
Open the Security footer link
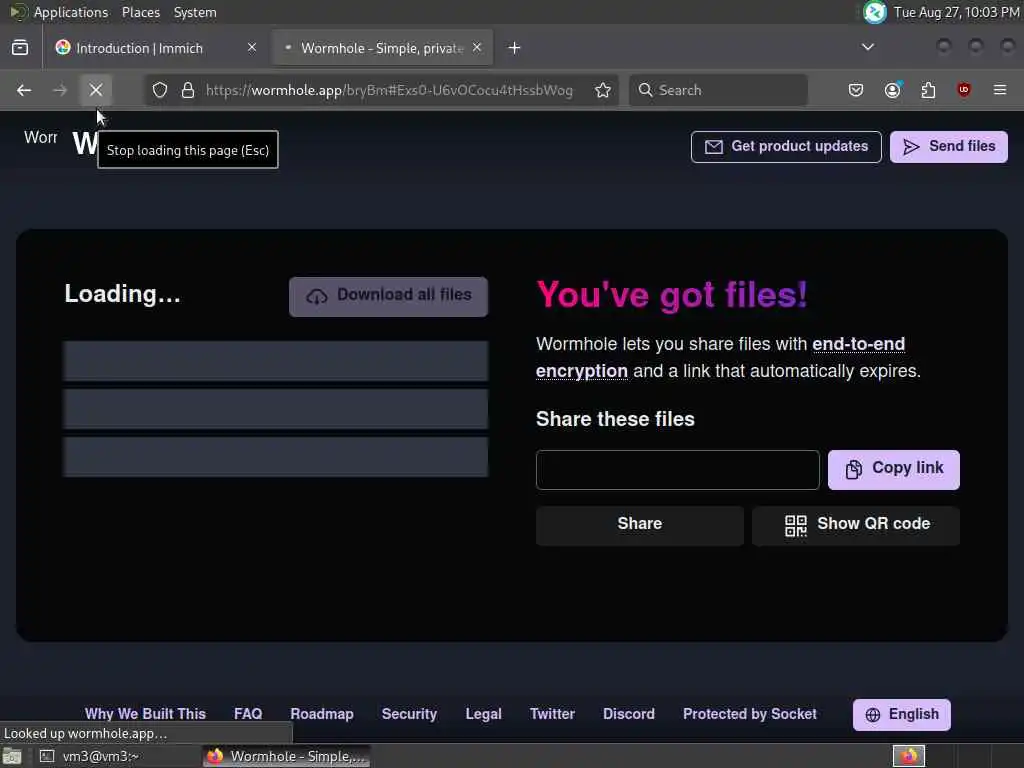click(409, 714)
